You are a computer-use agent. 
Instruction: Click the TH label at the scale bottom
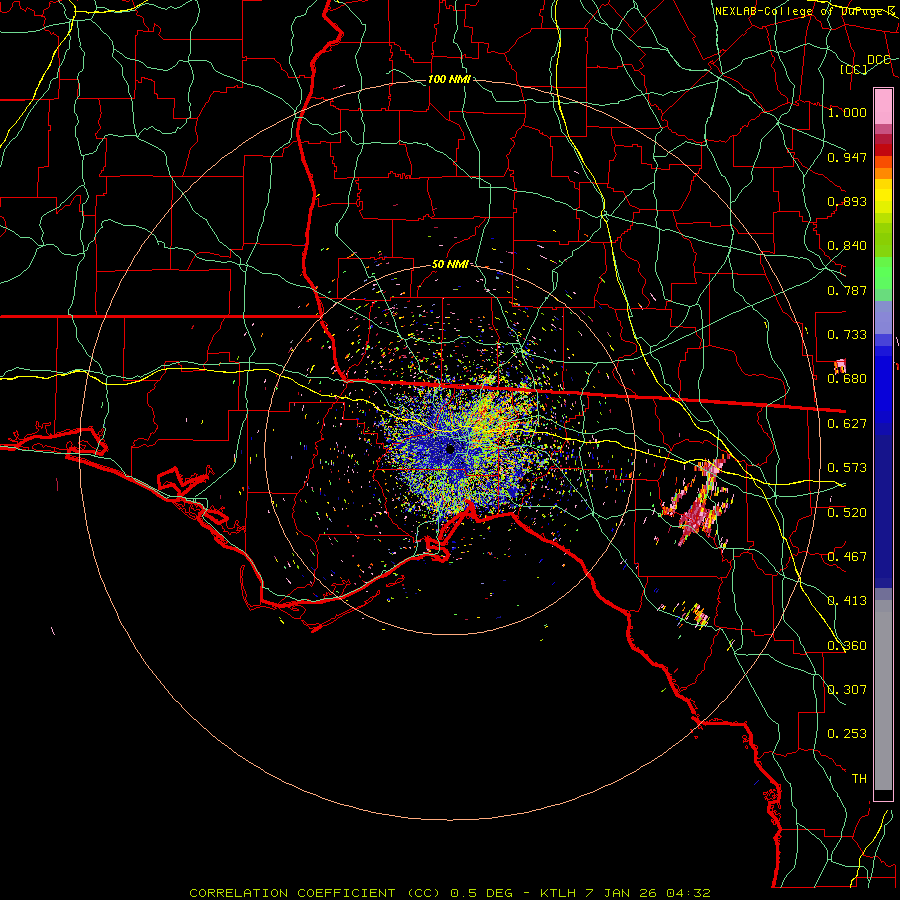859,779
